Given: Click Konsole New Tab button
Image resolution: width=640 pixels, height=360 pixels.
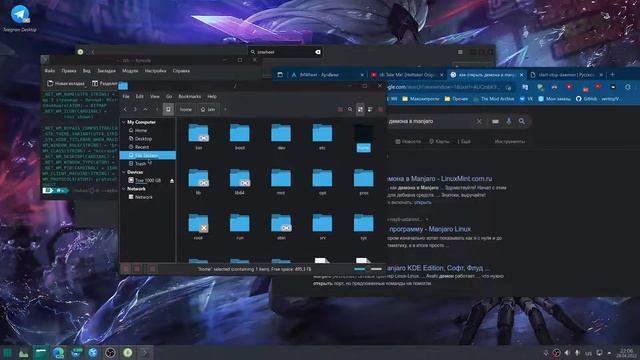Looking at the screenshot, I should [x=66, y=83].
